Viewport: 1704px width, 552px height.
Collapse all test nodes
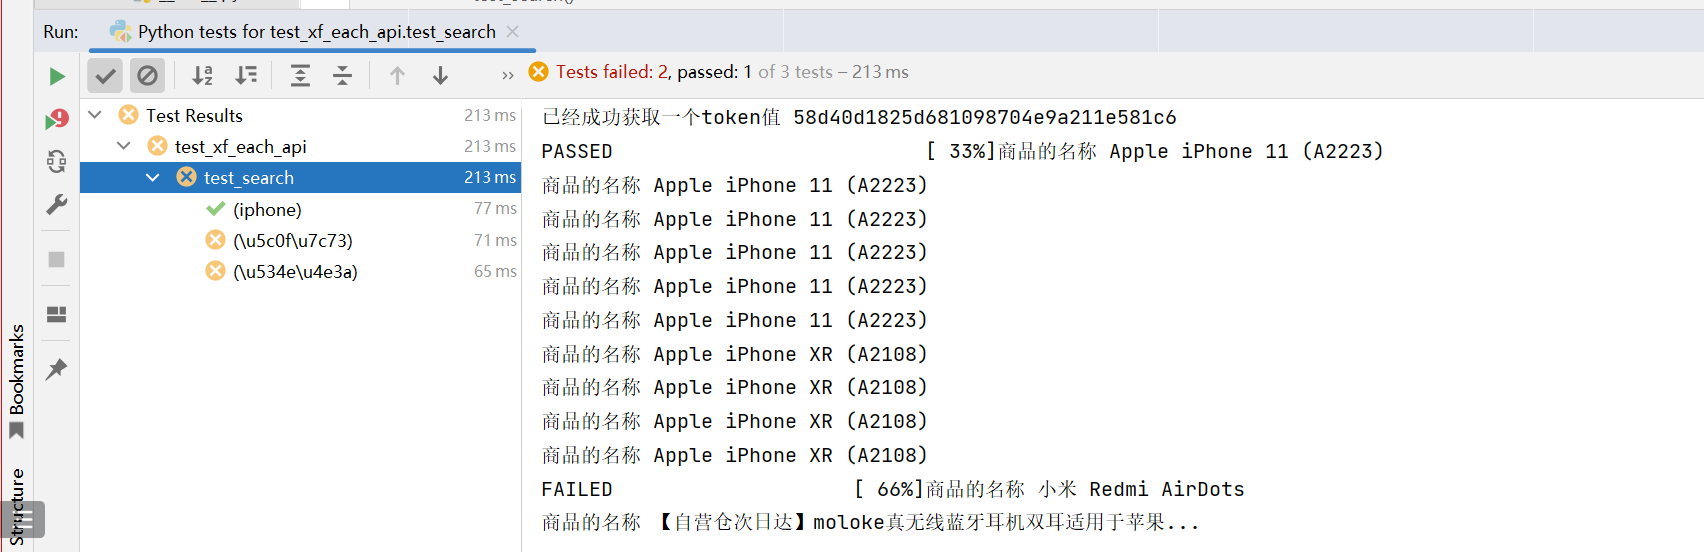pos(342,75)
